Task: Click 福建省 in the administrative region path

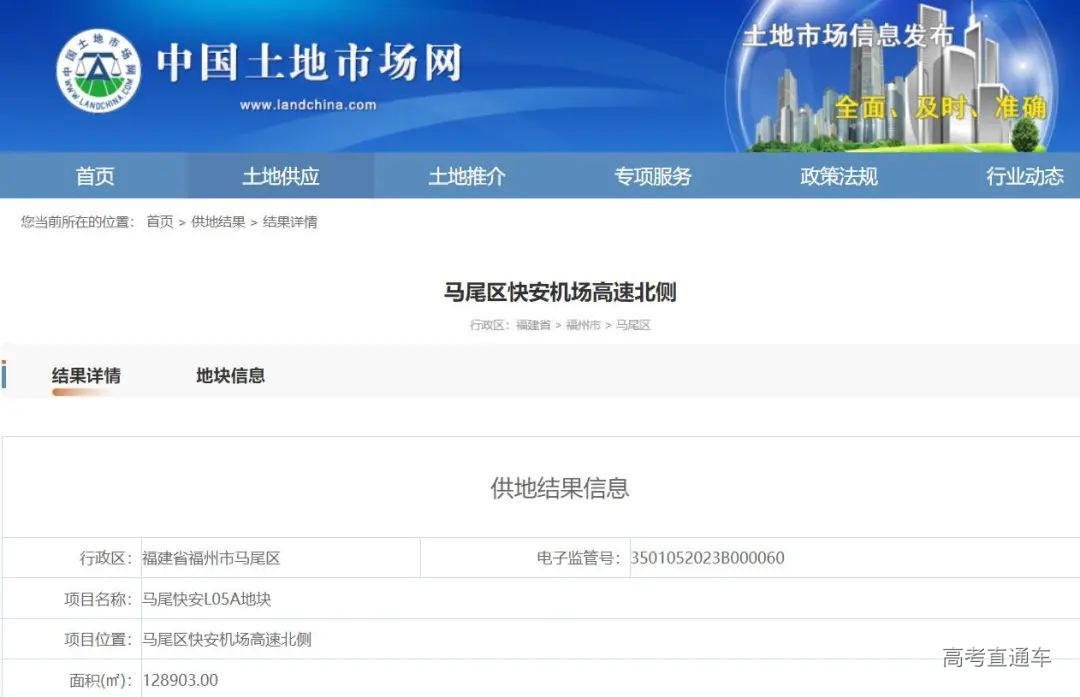Action: (x=534, y=324)
